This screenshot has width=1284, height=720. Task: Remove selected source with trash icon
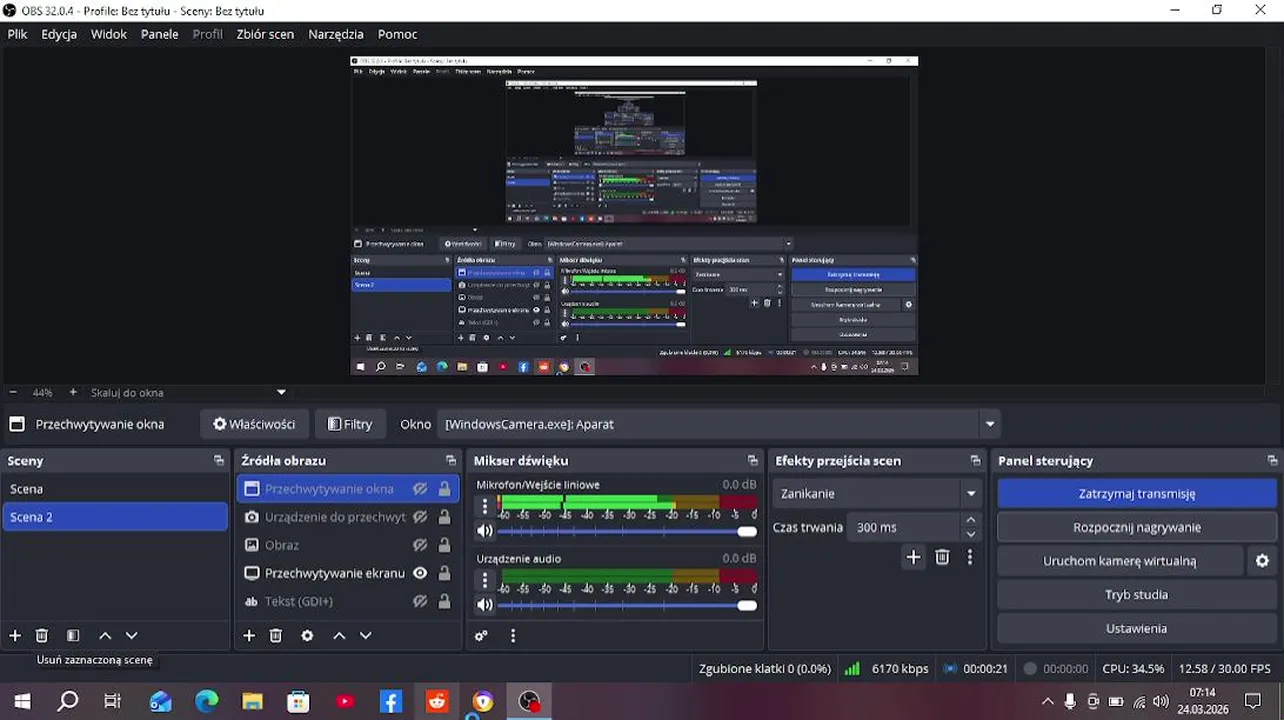pos(276,635)
